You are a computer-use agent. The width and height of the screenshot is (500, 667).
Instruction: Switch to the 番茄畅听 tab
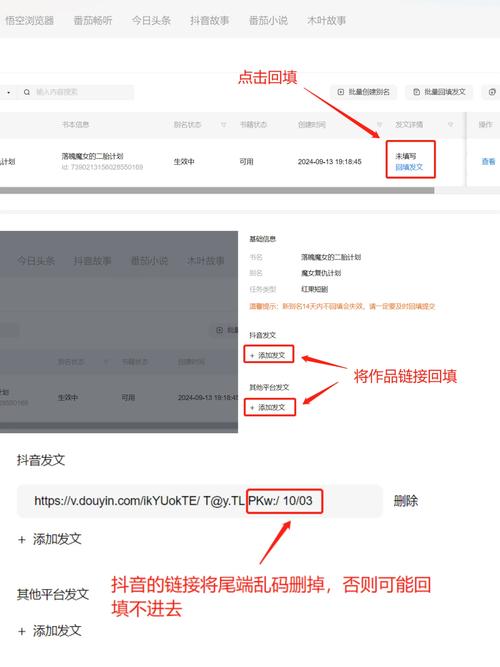click(x=93, y=20)
